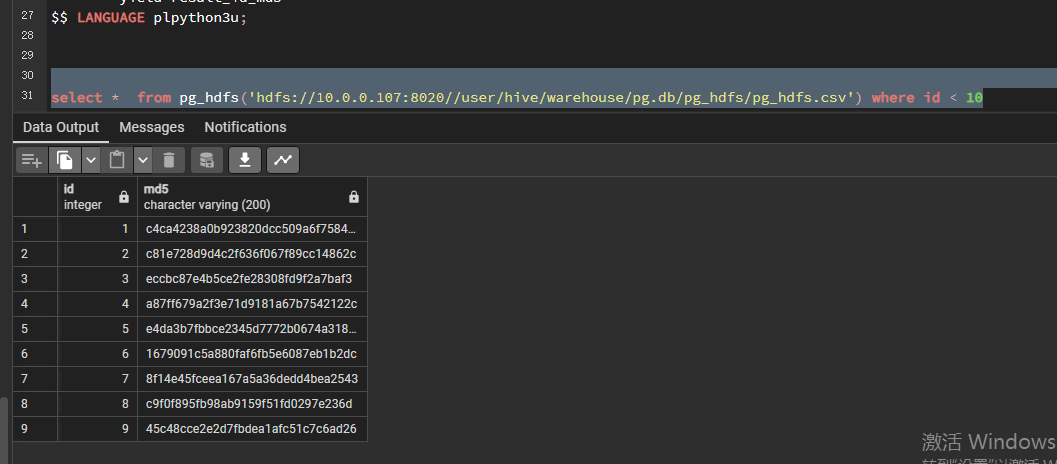Screen dimensions: 1057x464
Task: Click cell 8f14e45fceea167a5a36dedd4bea2543
Action: coord(253,379)
